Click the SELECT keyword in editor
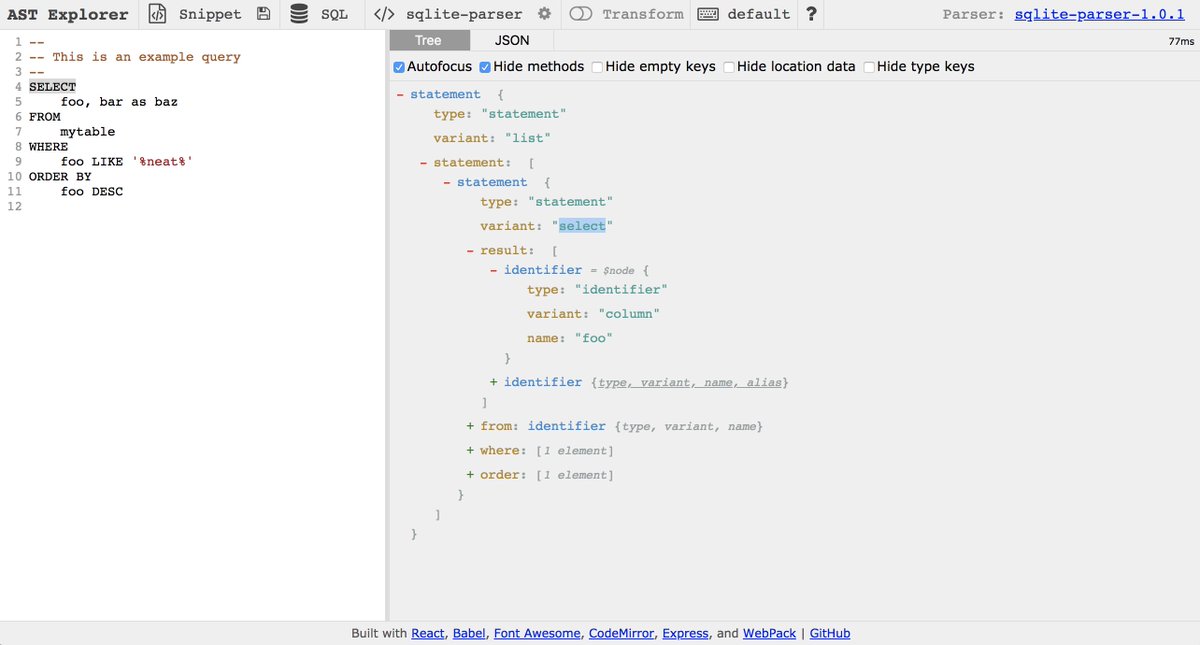 click(52, 87)
